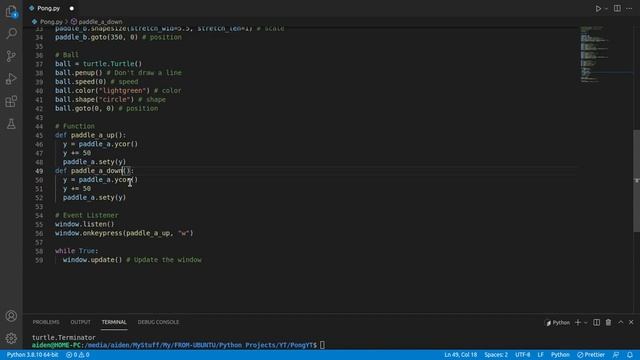Click 'window.update()' code line
Viewport: 640px width, 360px height.
point(92,260)
